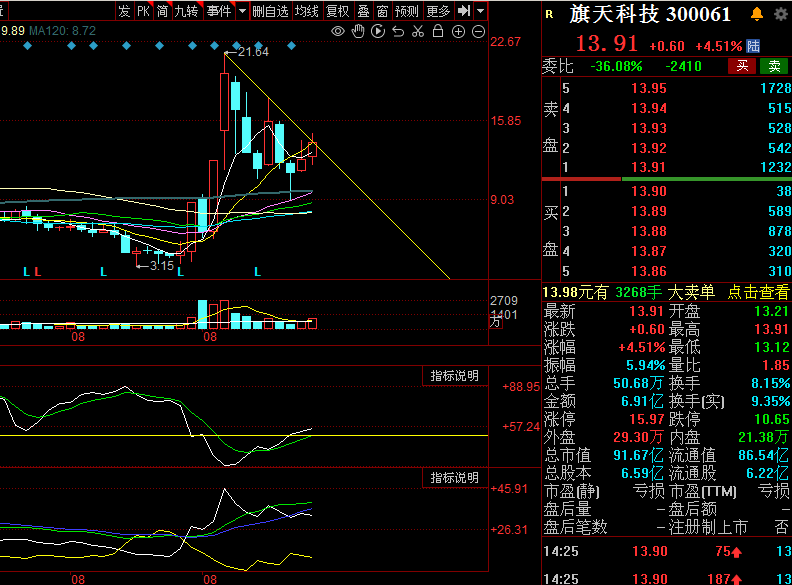Viewport: 792px width, 585px height.
Task: Toggle the eye visibility icon in chart toolbar
Action: tap(337, 31)
